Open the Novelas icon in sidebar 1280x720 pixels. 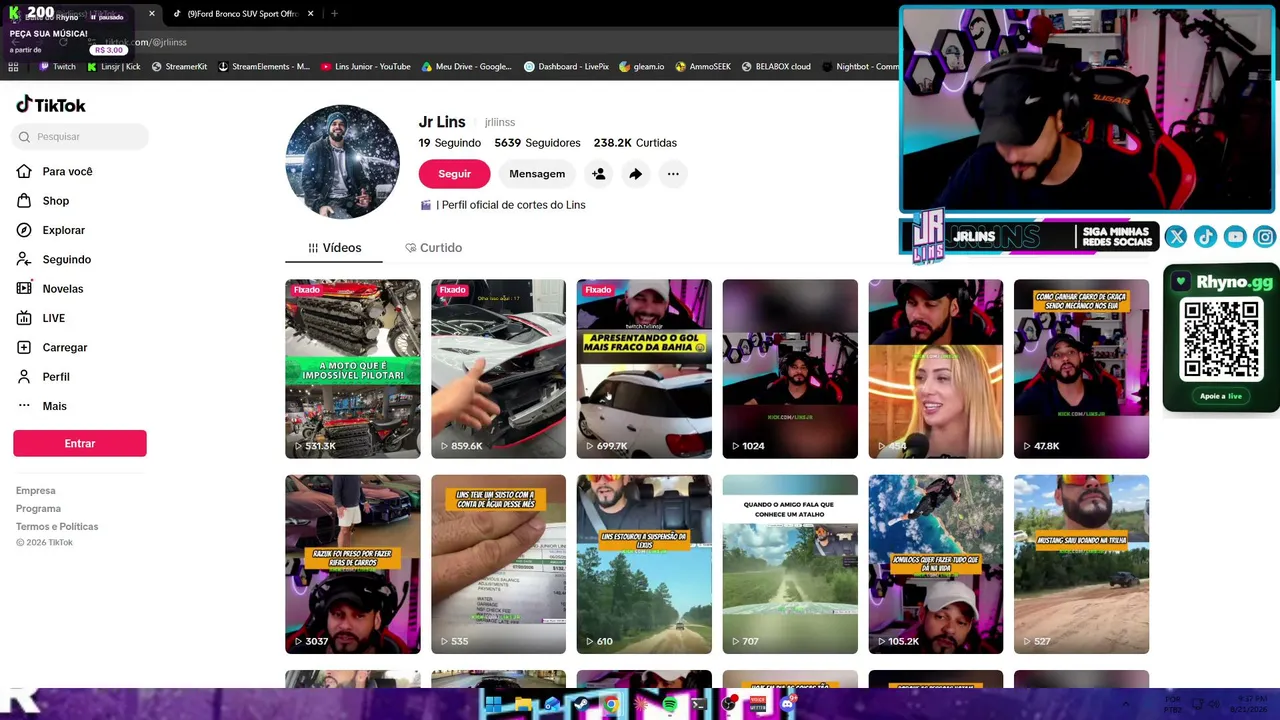pyautogui.click(x=24, y=289)
